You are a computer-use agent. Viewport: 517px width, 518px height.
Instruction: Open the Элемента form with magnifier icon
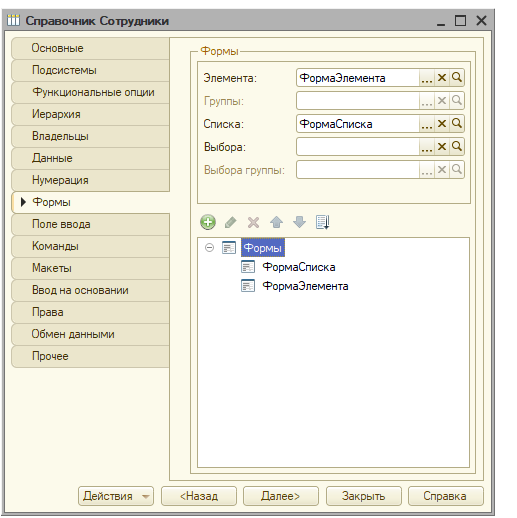point(457,78)
